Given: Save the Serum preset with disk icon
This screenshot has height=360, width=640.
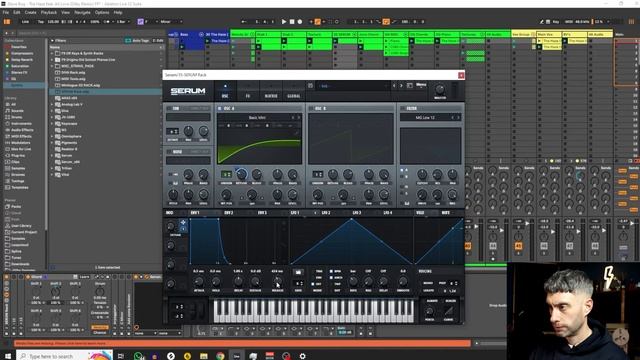Looking at the screenshot, I should pos(311,86).
